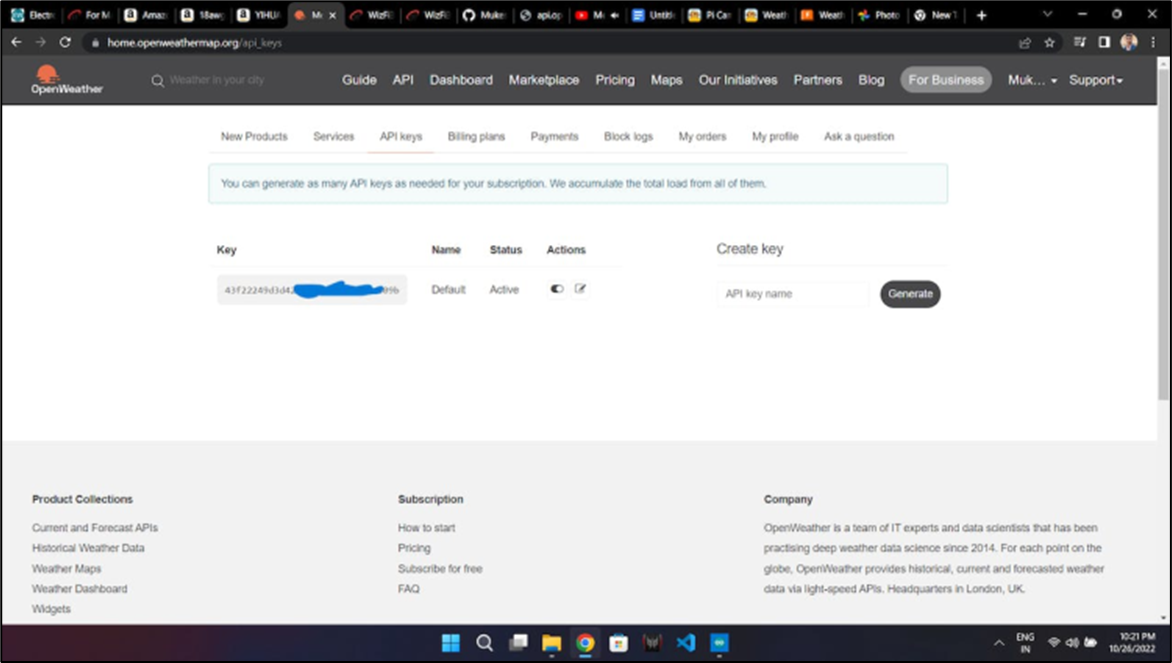
Task: Open Windows taskbar search
Action: click(x=484, y=643)
